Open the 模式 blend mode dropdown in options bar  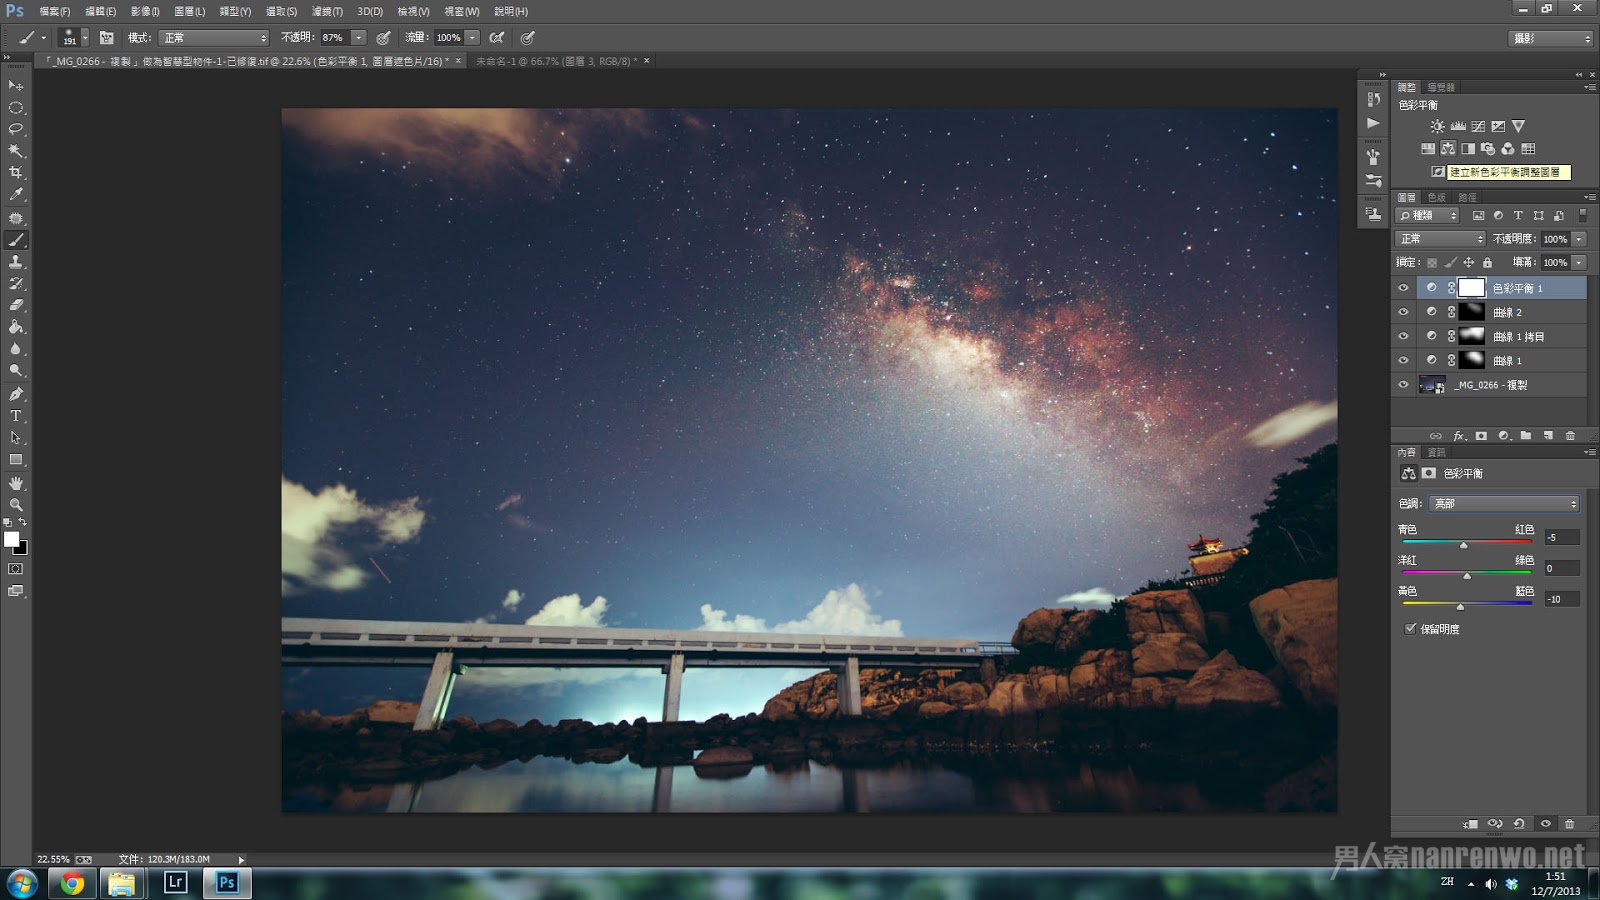[214, 38]
